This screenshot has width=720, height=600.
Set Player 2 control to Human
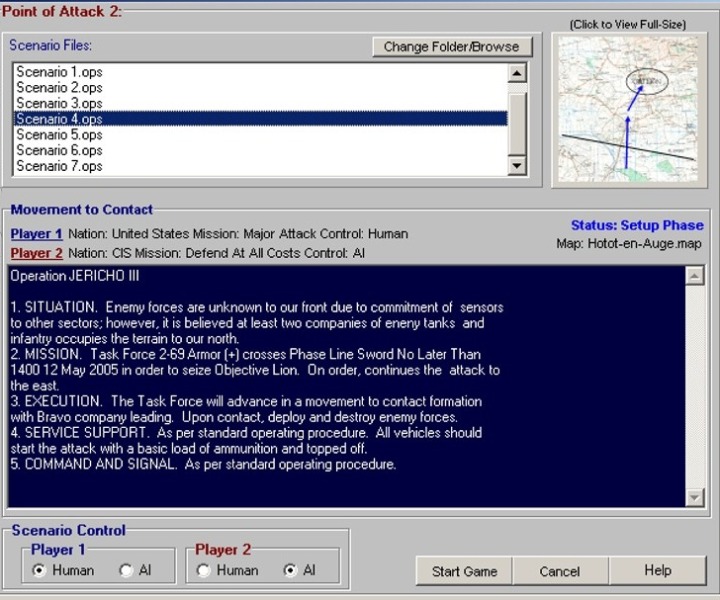click(x=204, y=571)
